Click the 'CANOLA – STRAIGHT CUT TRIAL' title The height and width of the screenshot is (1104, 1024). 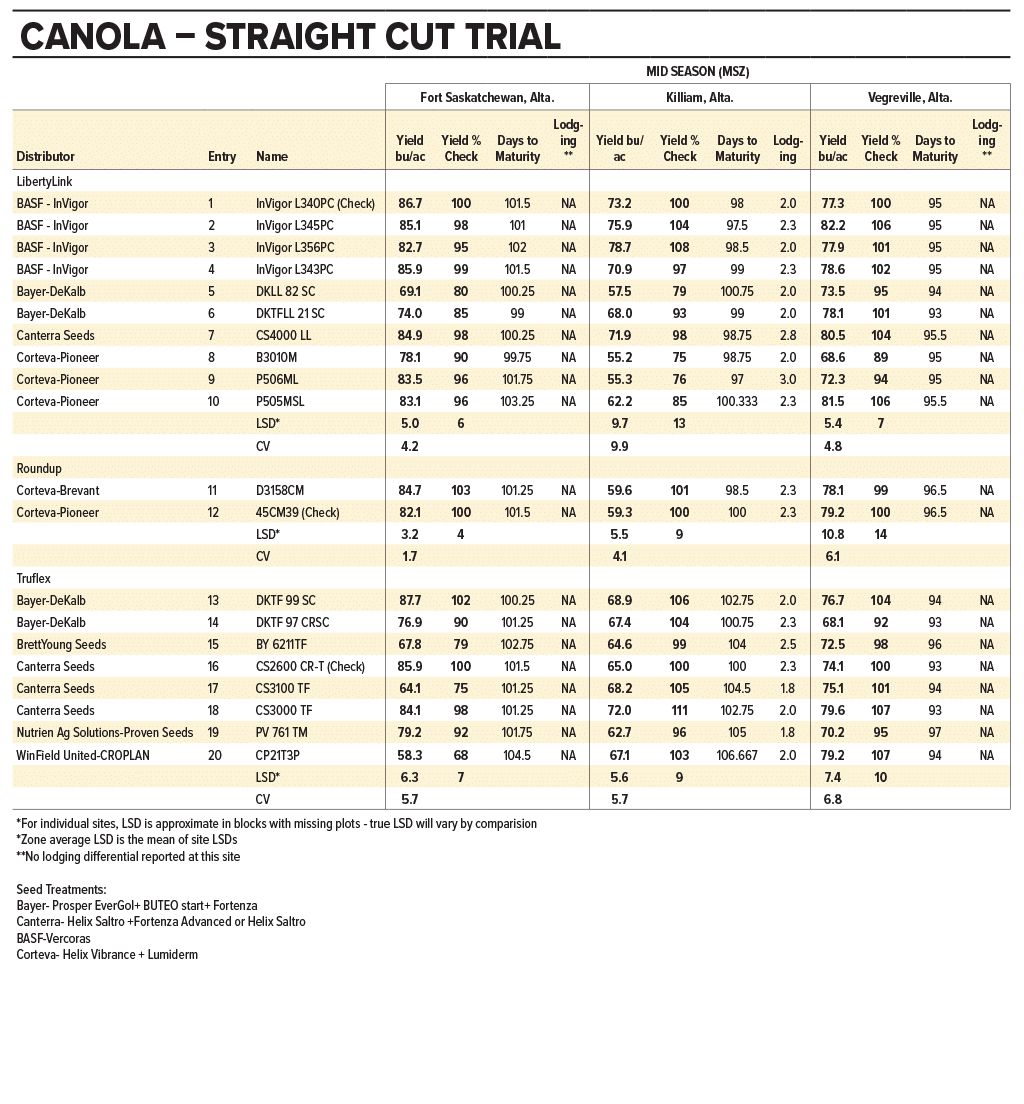tap(290, 37)
